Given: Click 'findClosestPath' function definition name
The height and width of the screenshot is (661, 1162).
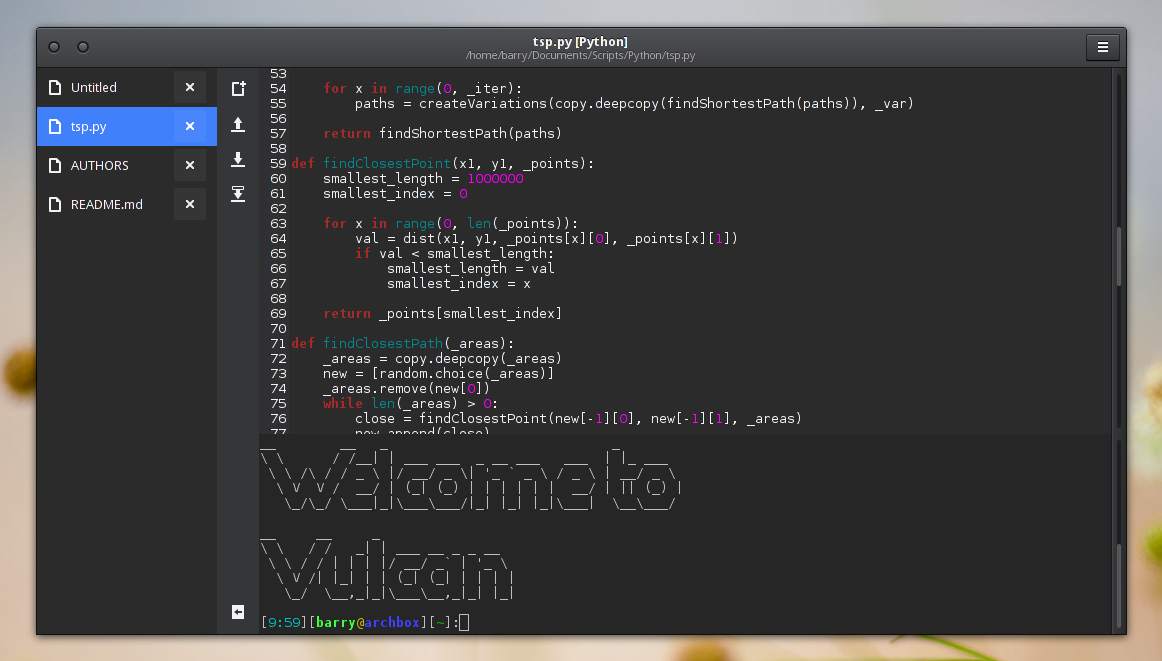Looking at the screenshot, I should (382, 344).
